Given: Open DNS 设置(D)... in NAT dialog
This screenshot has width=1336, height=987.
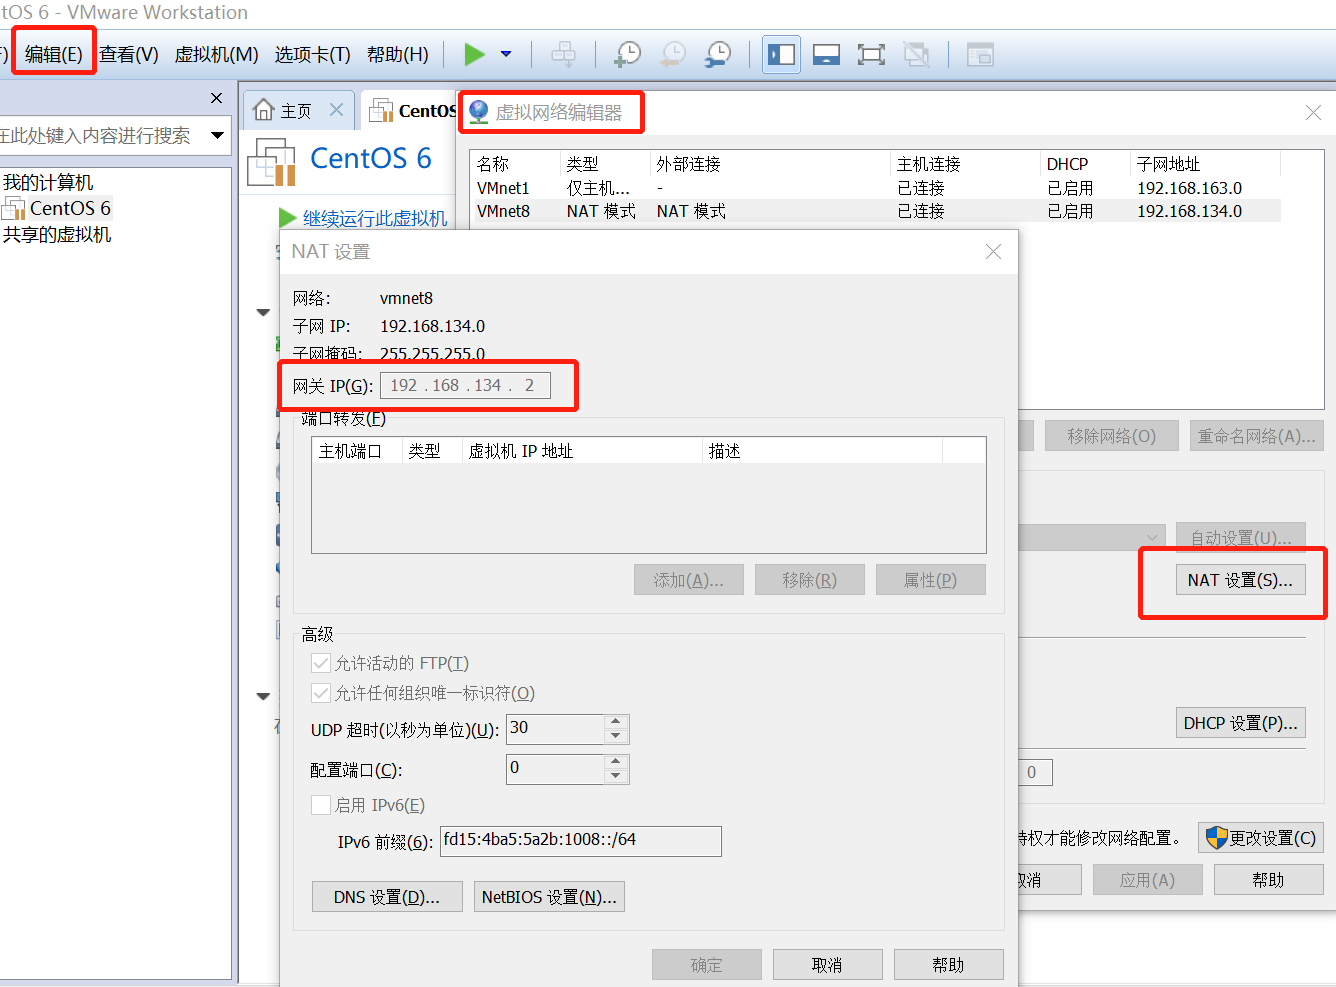Looking at the screenshot, I should click(x=387, y=897).
